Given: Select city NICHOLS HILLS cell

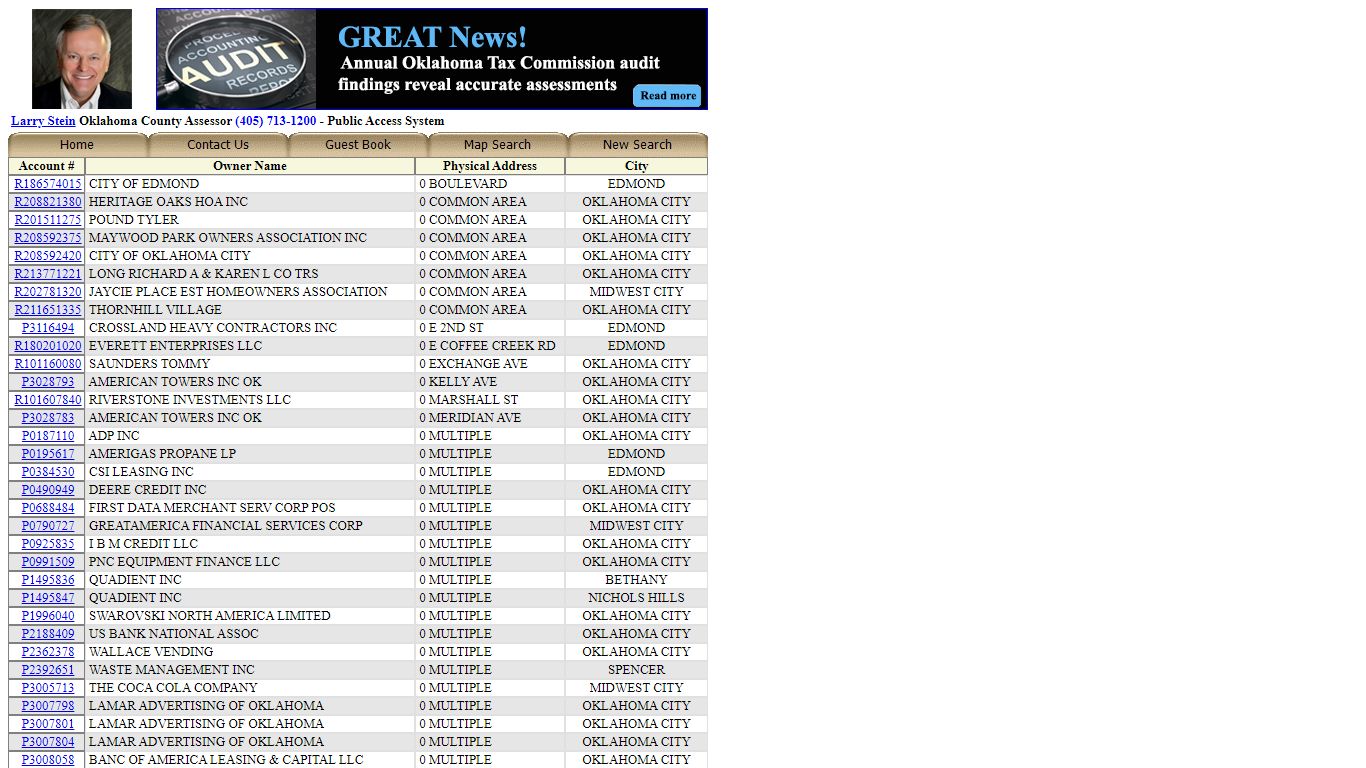Looking at the screenshot, I should coord(636,598).
